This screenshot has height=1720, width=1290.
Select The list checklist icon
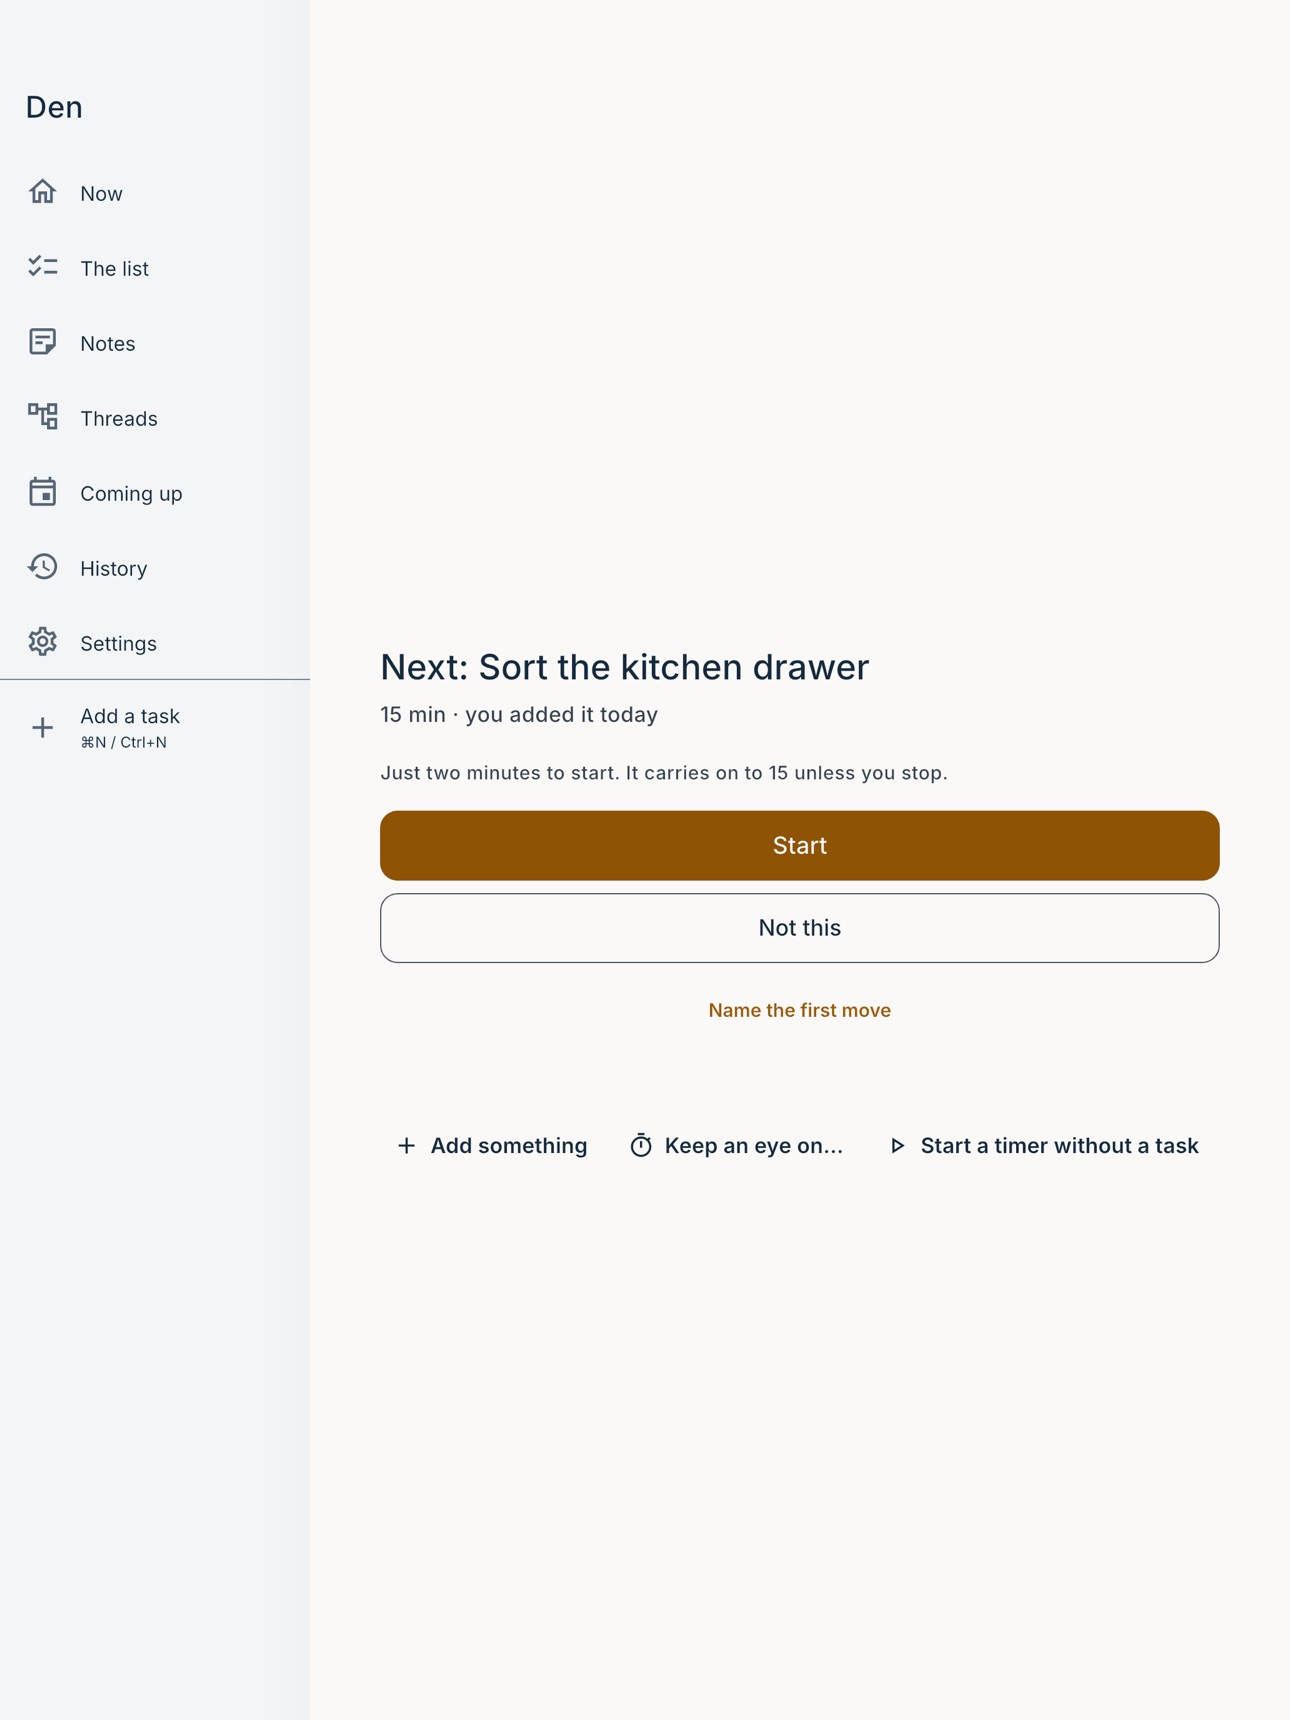42,267
